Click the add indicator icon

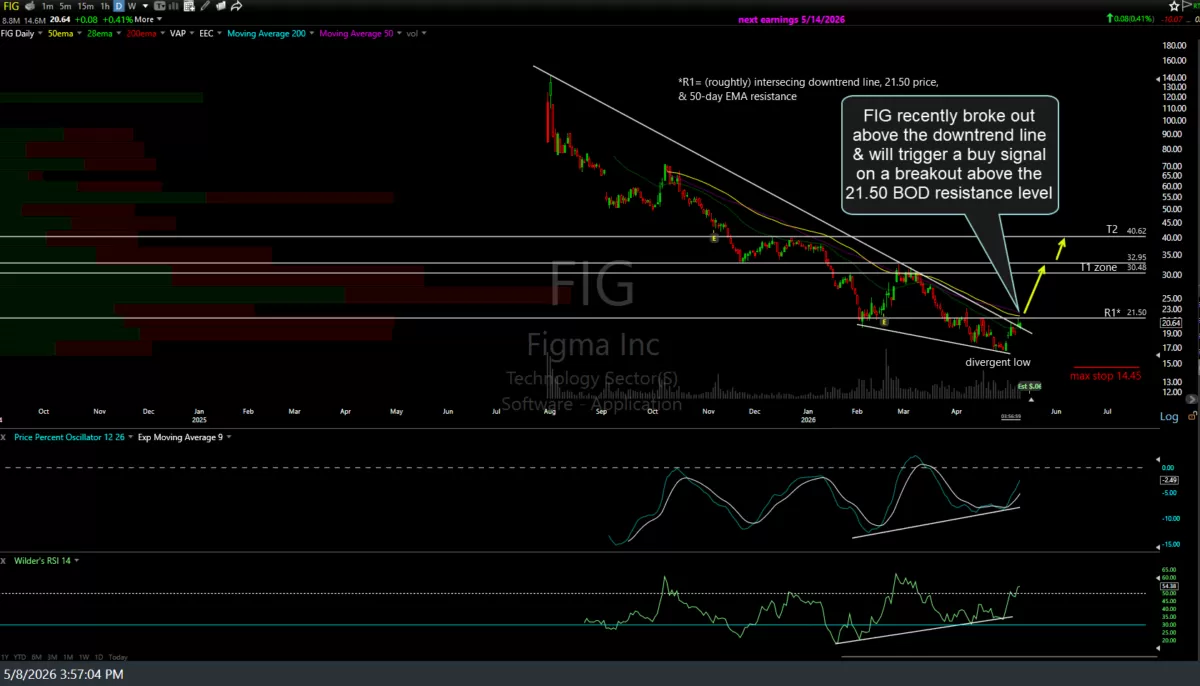pos(190,6)
